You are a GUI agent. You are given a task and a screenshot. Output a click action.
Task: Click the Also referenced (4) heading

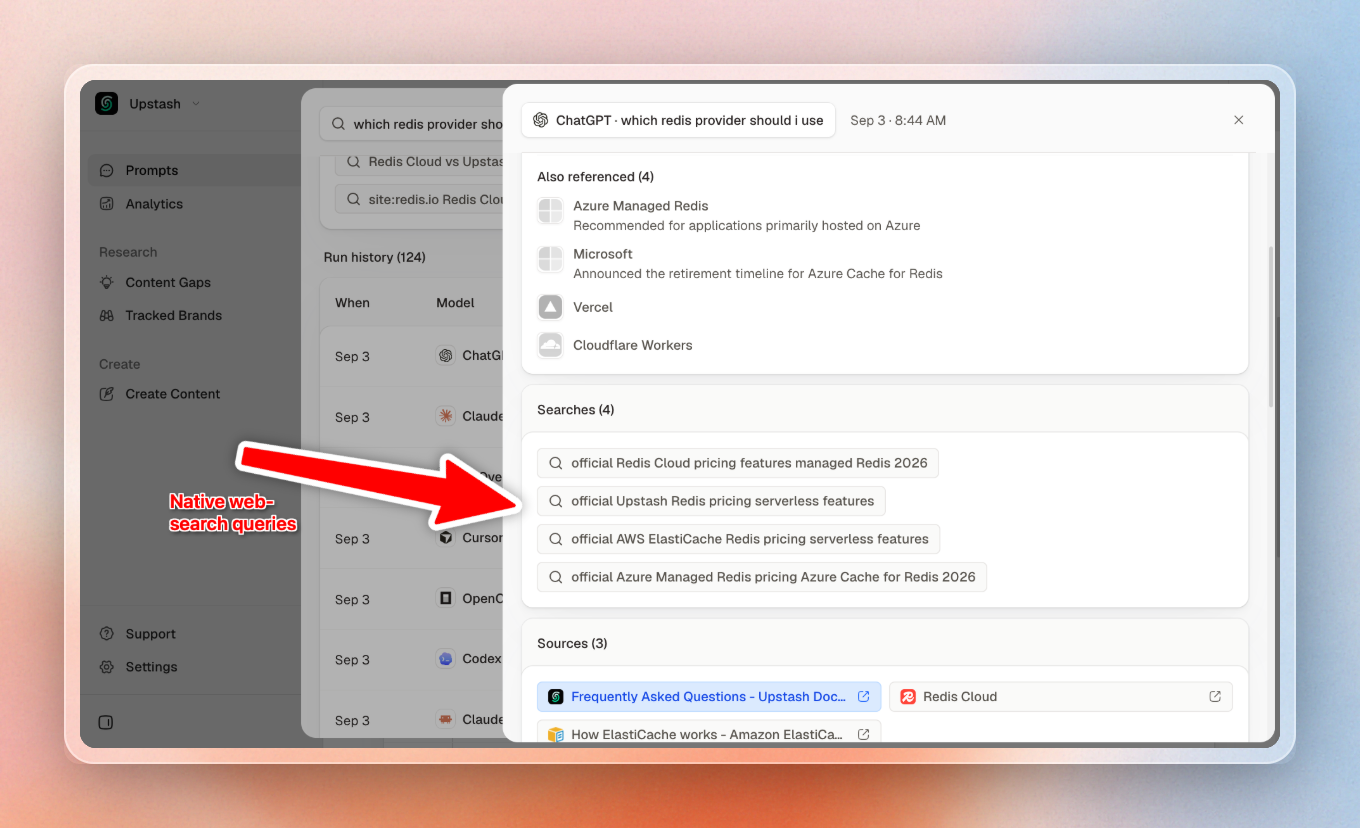(x=595, y=177)
